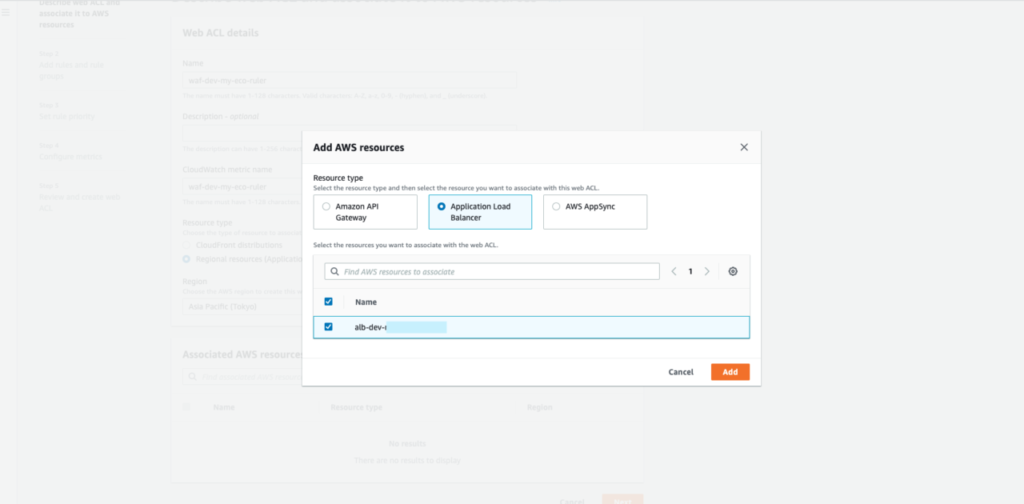The width and height of the screenshot is (1024, 504).
Task: Go to previous page of resources
Action: click(x=674, y=272)
